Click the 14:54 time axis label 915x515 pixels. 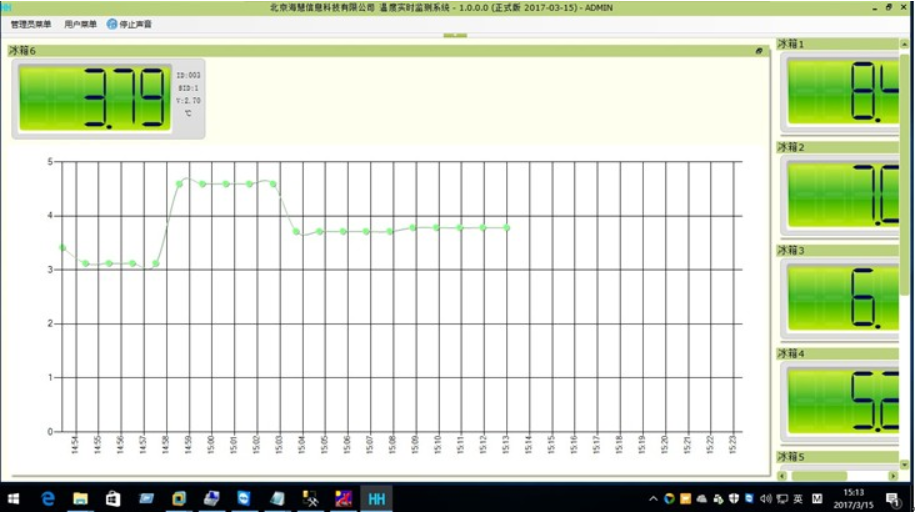[x=74, y=444]
